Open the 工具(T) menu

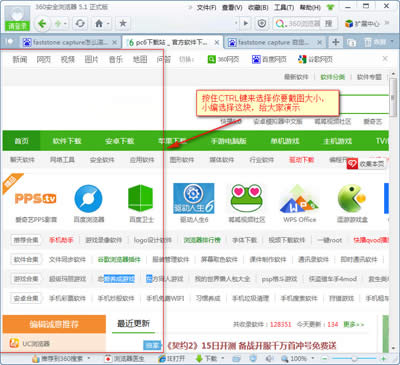(x=284, y=7)
